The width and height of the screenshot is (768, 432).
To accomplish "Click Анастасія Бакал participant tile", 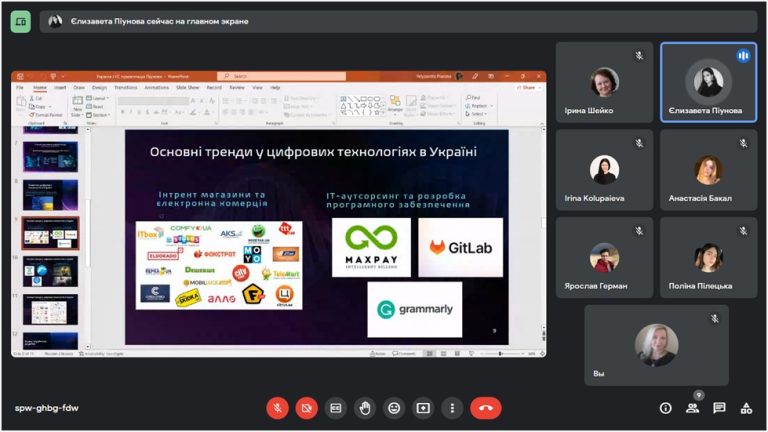I will coord(708,170).
